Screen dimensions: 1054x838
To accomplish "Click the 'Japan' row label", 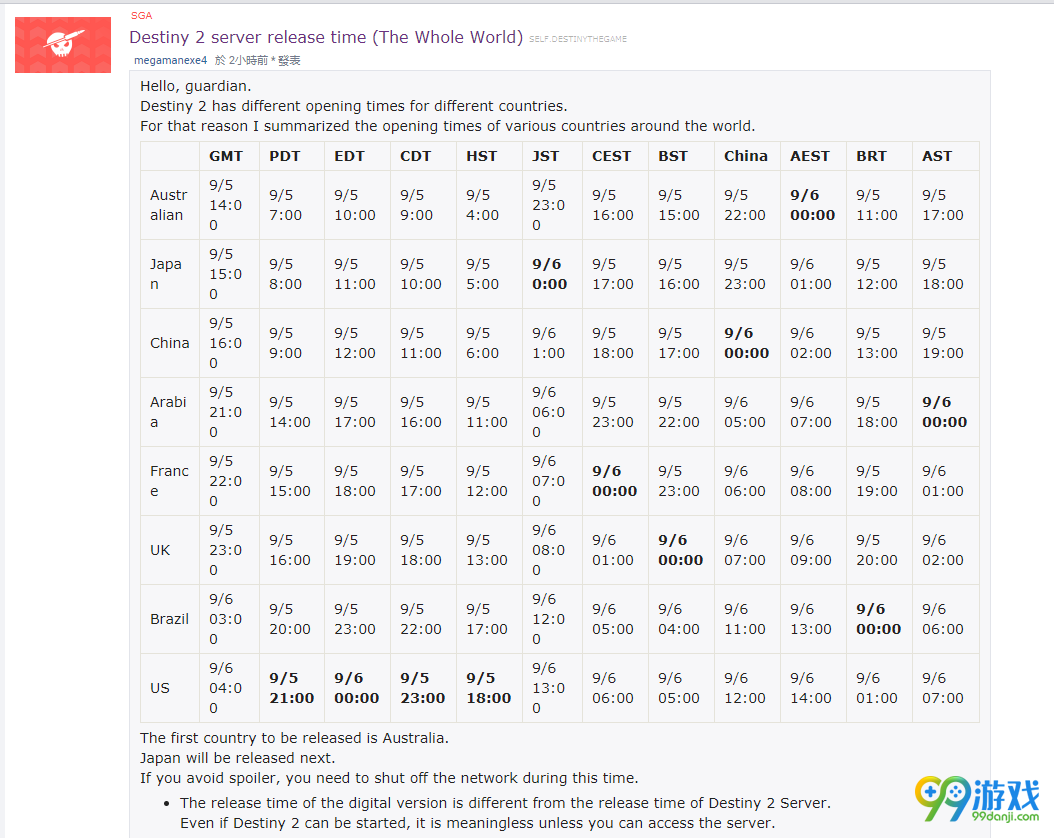I will click(166, 274).
